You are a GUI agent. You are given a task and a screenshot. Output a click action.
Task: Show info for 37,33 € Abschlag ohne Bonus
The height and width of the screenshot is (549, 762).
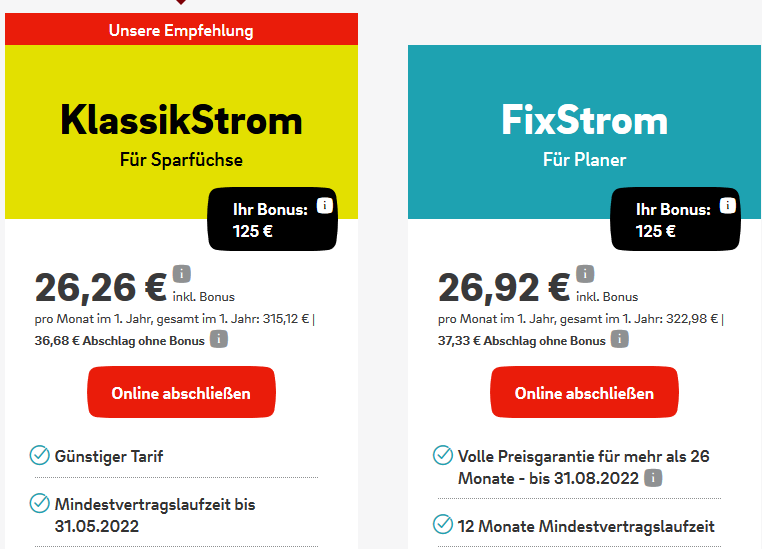pyautogui.click(x=620, y=339)
